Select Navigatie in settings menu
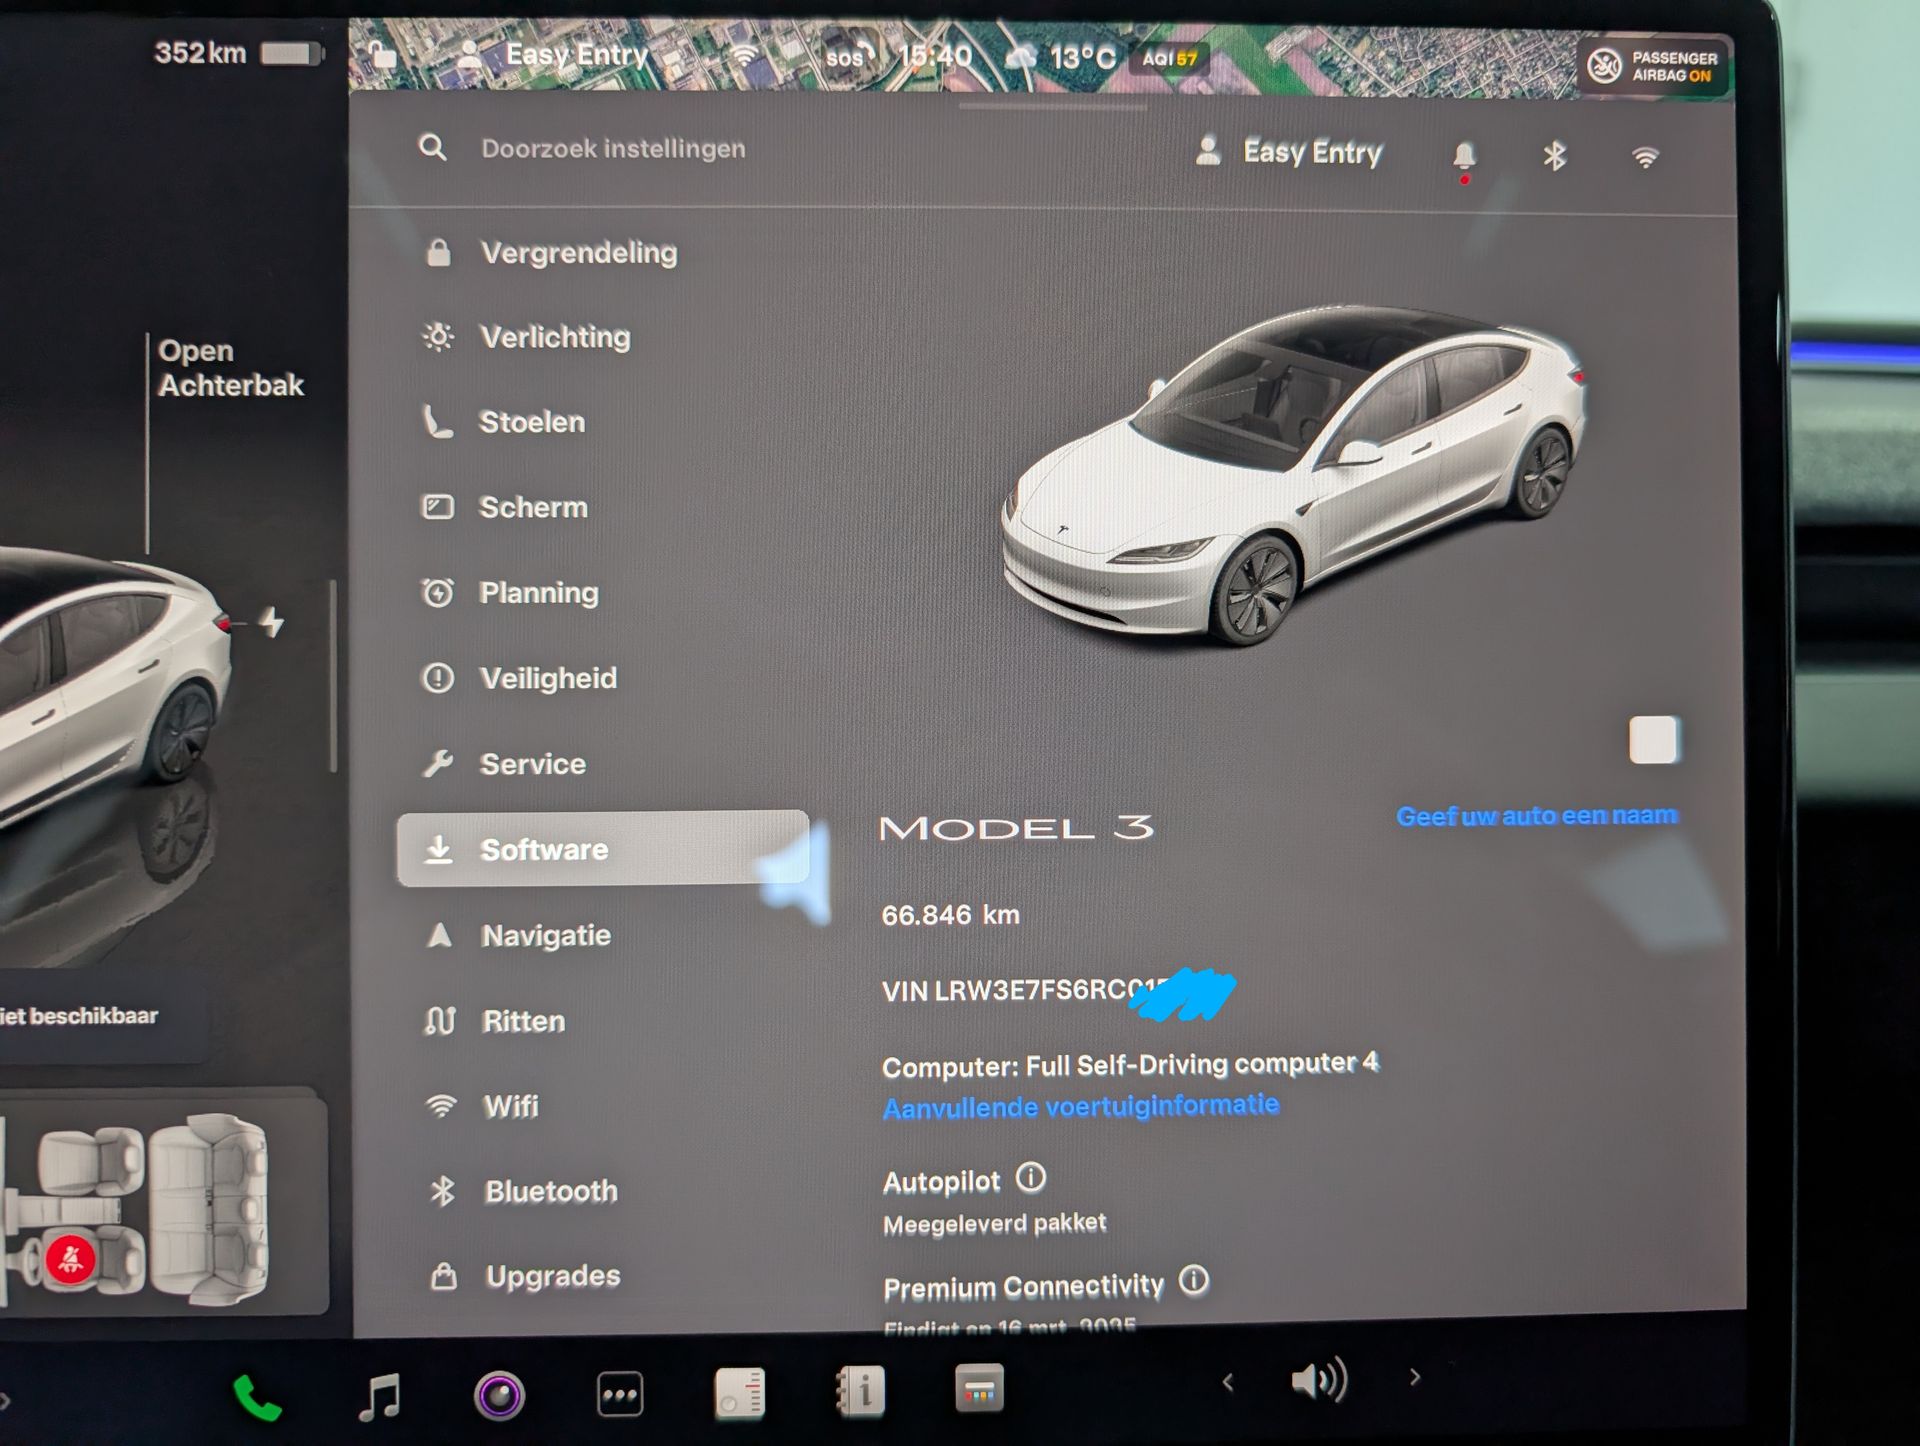This screenshot has height=1446, width=1920. [x=545, y=935]
